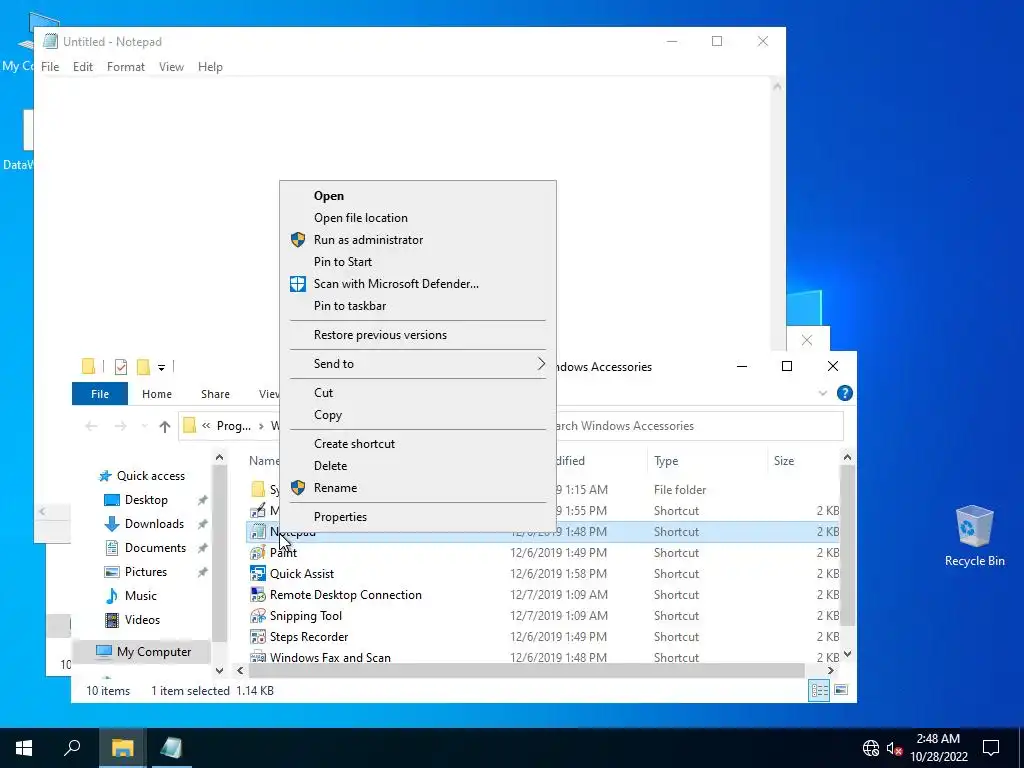Click Explorer Help question mark icon
Screen dimensions: 1024x768
pyautogui.click(x=844, y=393)
